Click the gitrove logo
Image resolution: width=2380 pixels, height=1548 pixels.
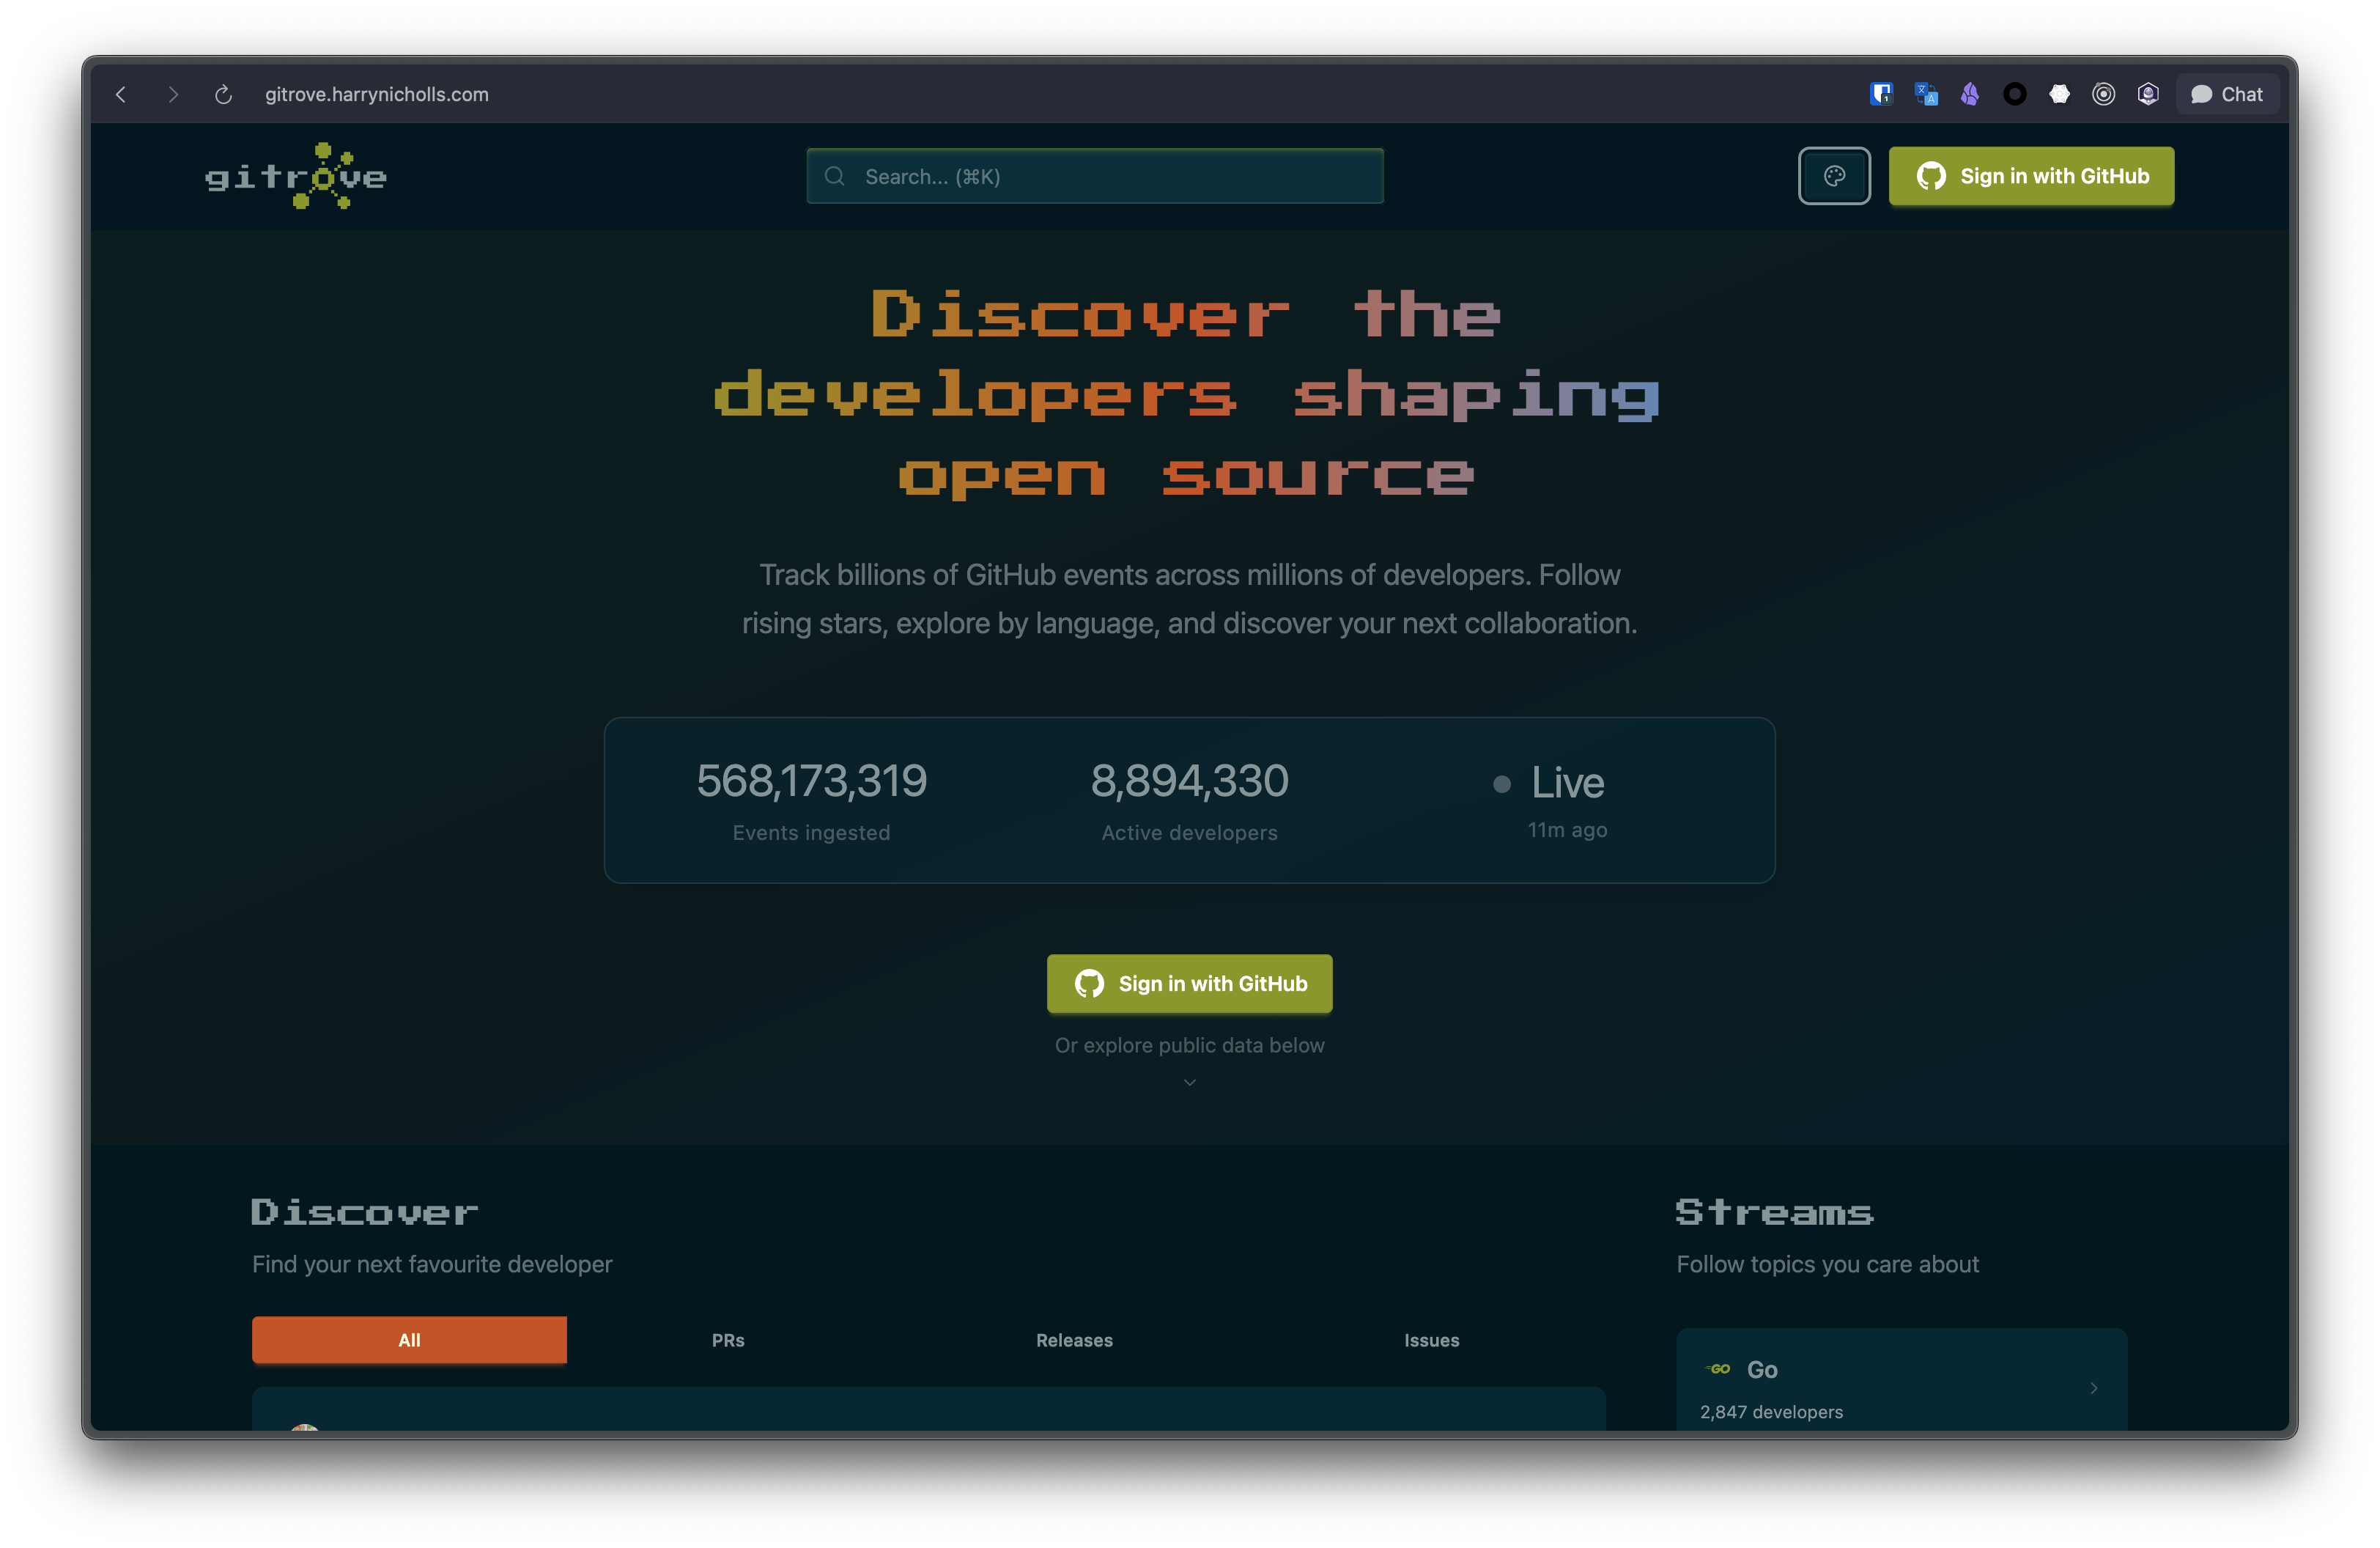click(296, 176)
